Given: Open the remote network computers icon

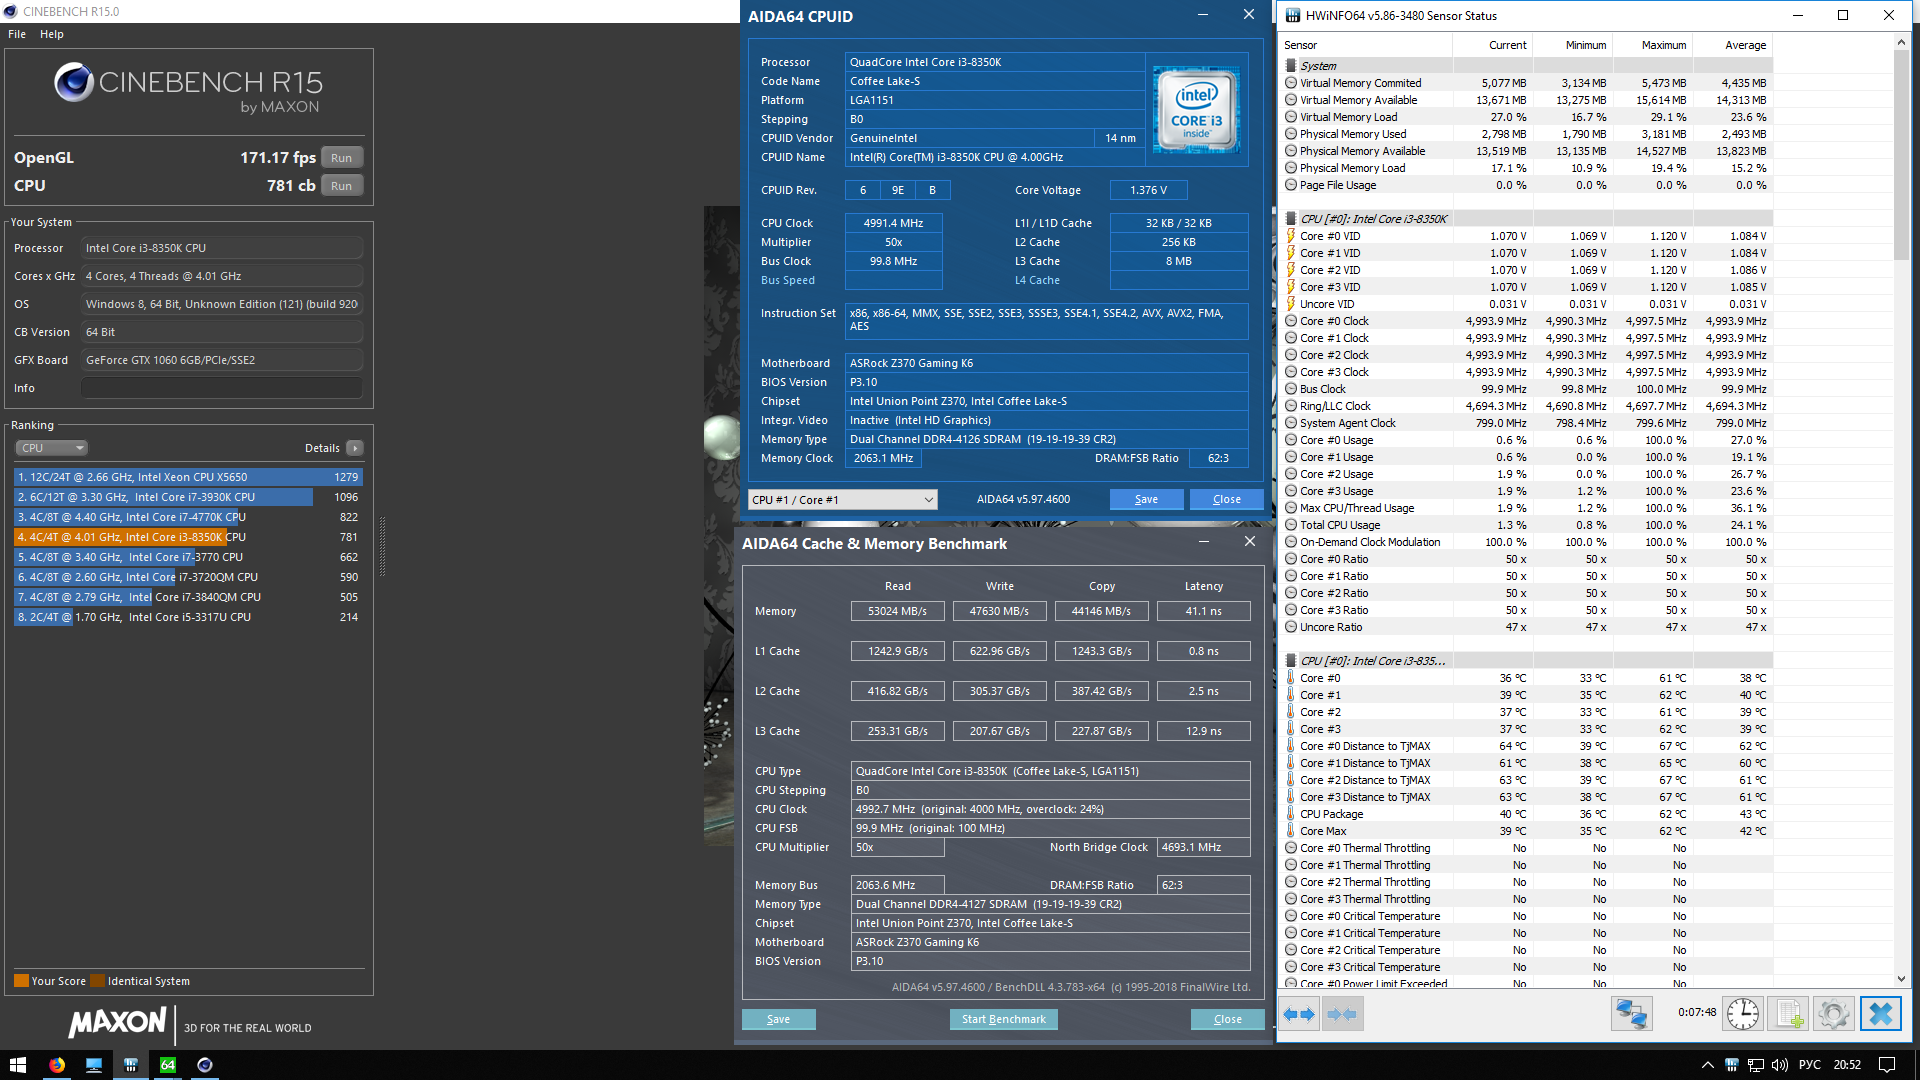Looking at the screenshot, I should coord(1631,1014).
